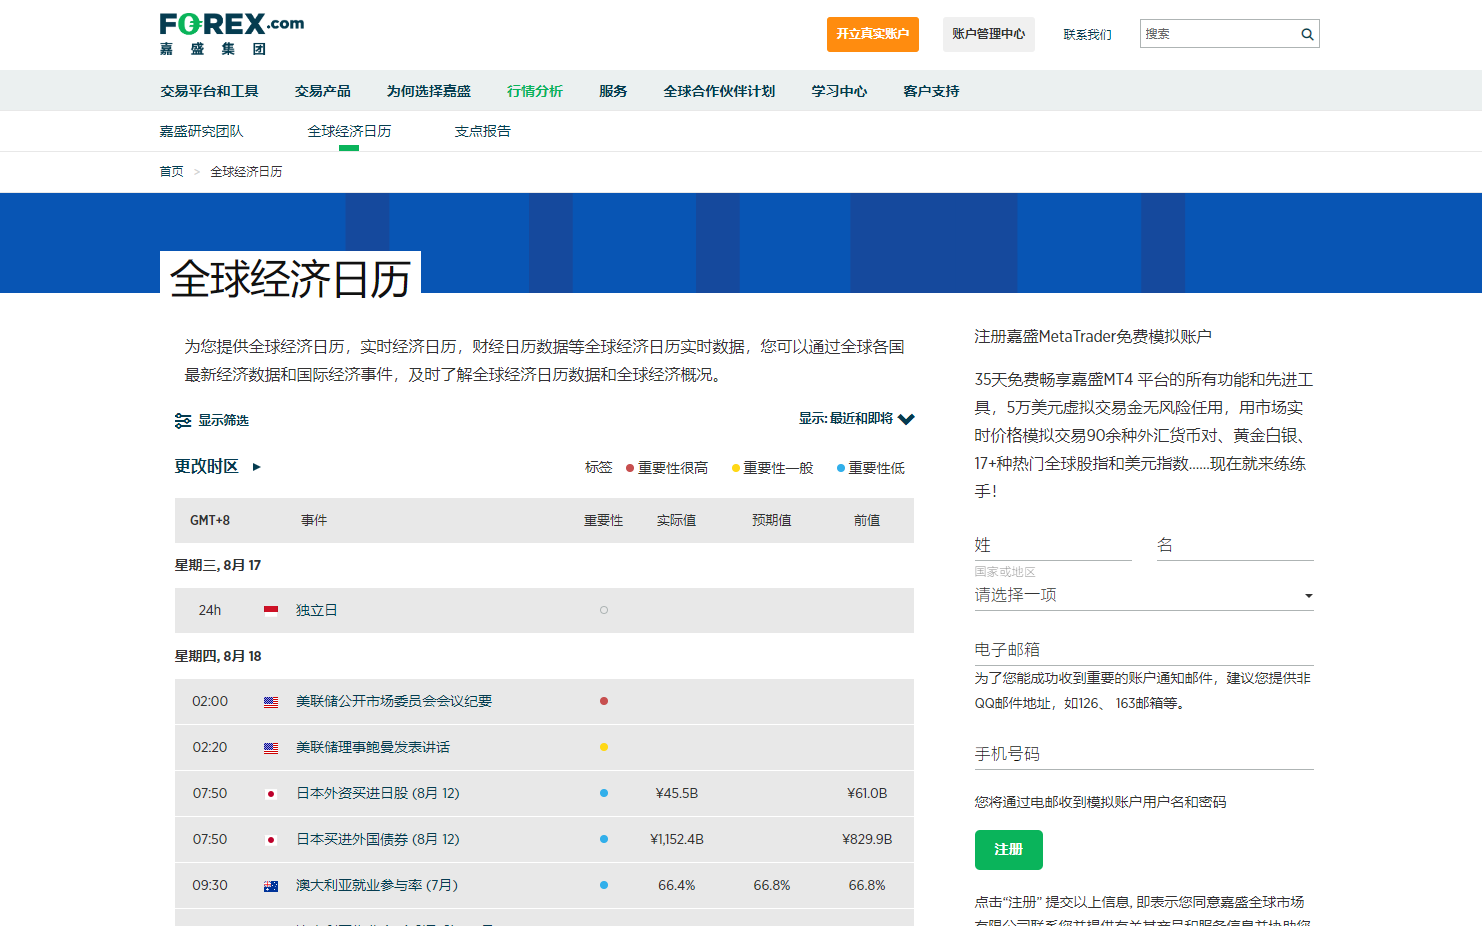Focus the 名 input field
This screenshot has width=1482, height=926.
pyautogui.click(x=1235, y=545)
